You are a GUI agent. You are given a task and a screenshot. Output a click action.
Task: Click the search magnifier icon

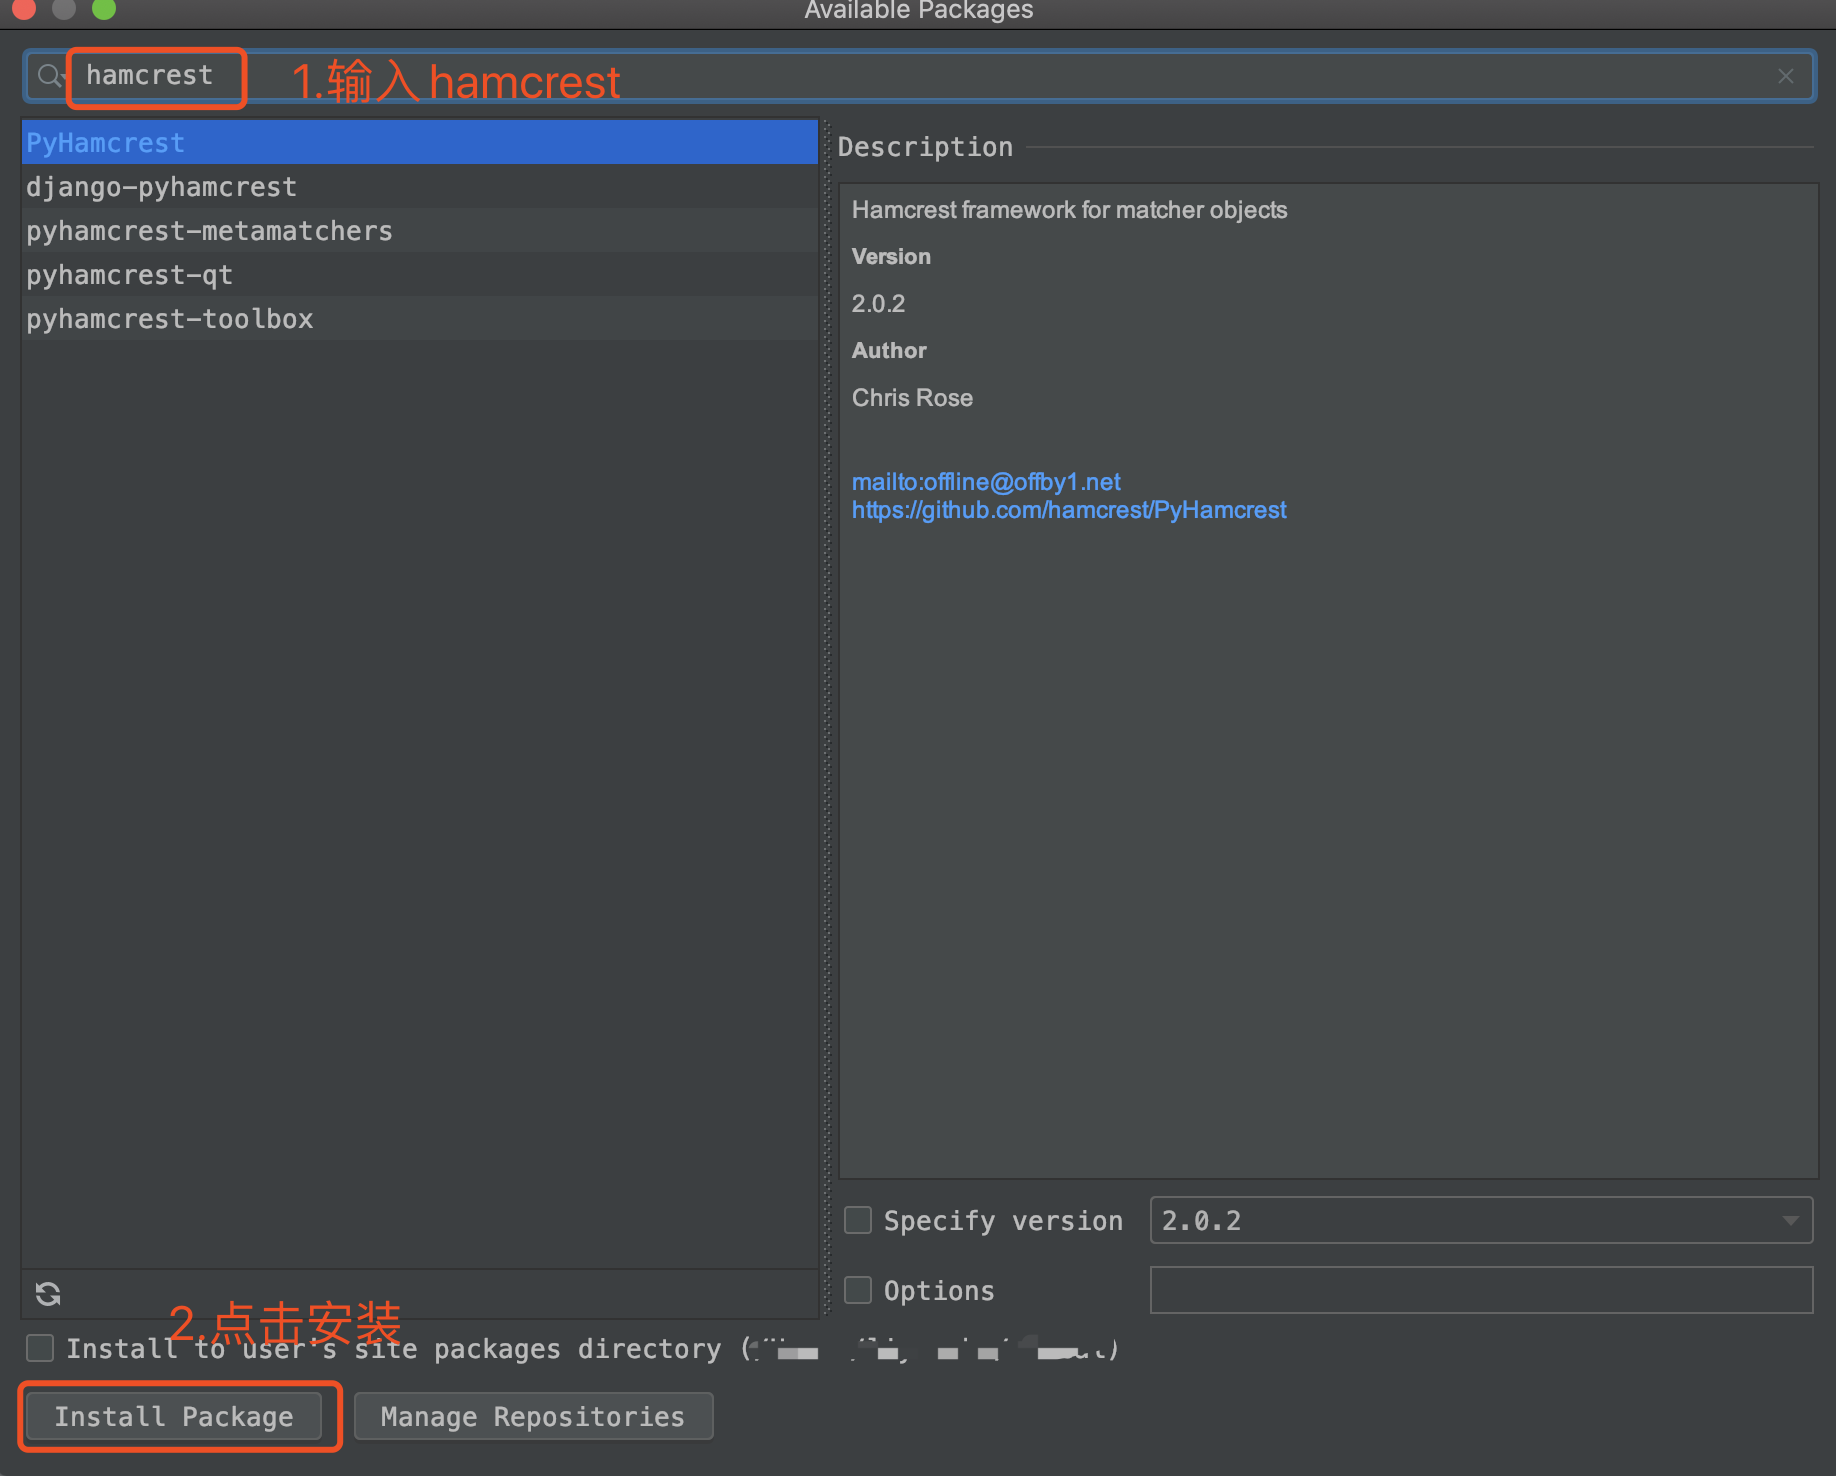point(49,76)
